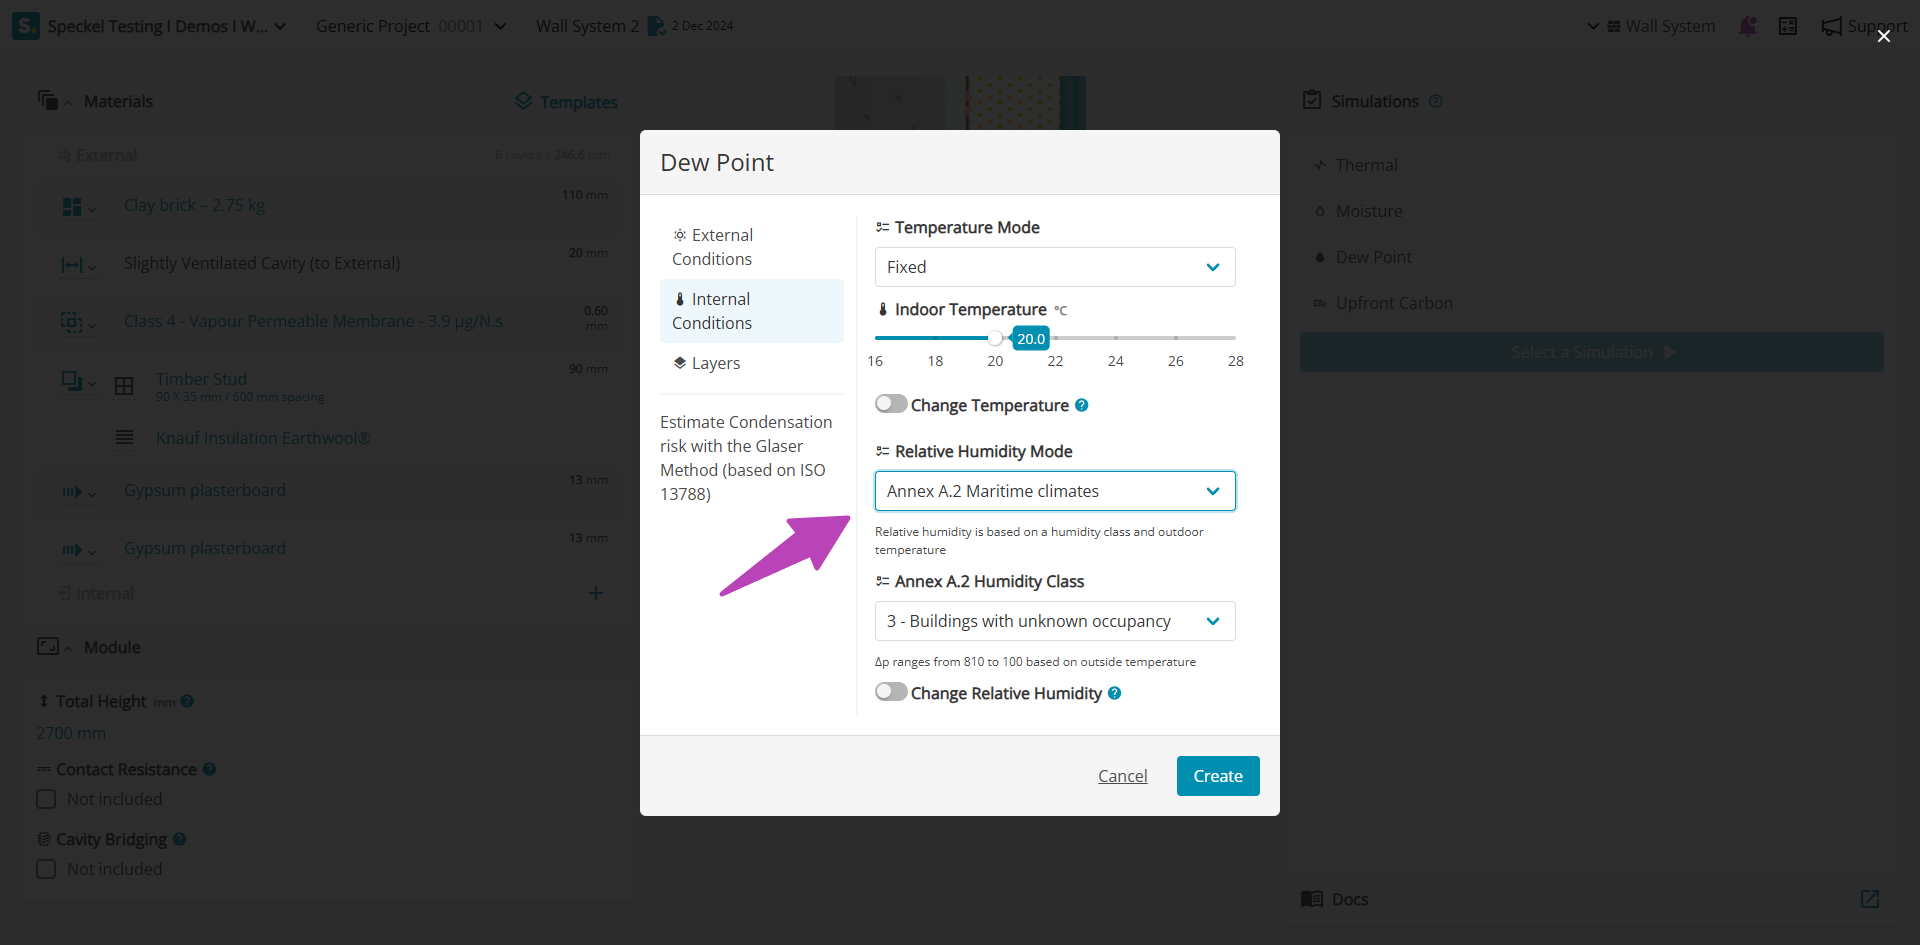This screenshot has width=1920, height=945.
Task: Enable the Change Relative Humidity toggle
Action: [x=891, y=692]
